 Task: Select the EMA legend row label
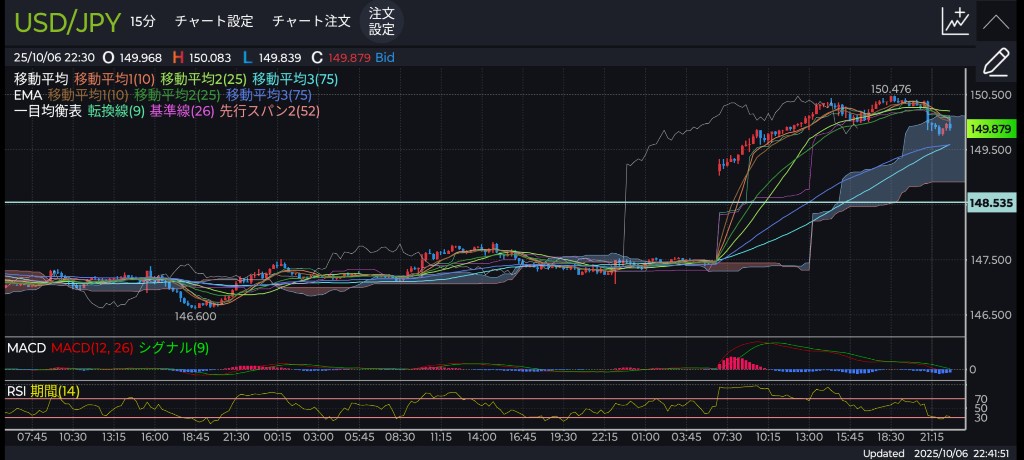coord(27,95)
